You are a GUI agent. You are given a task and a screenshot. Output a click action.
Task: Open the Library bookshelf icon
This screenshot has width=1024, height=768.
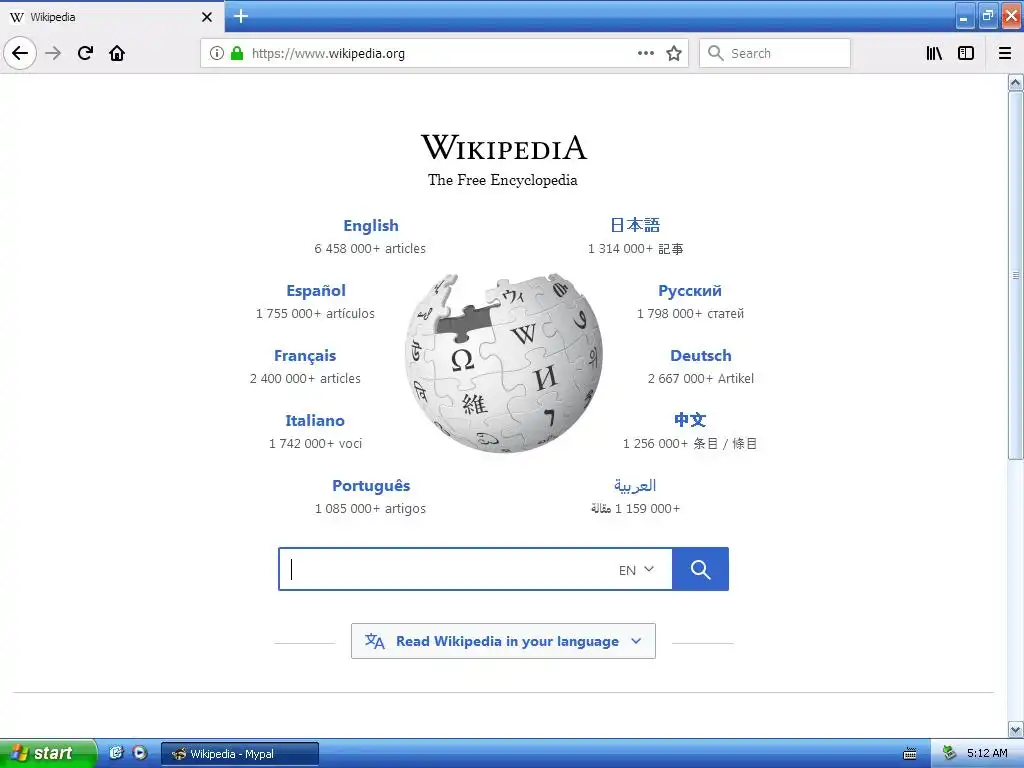point(934,53)
